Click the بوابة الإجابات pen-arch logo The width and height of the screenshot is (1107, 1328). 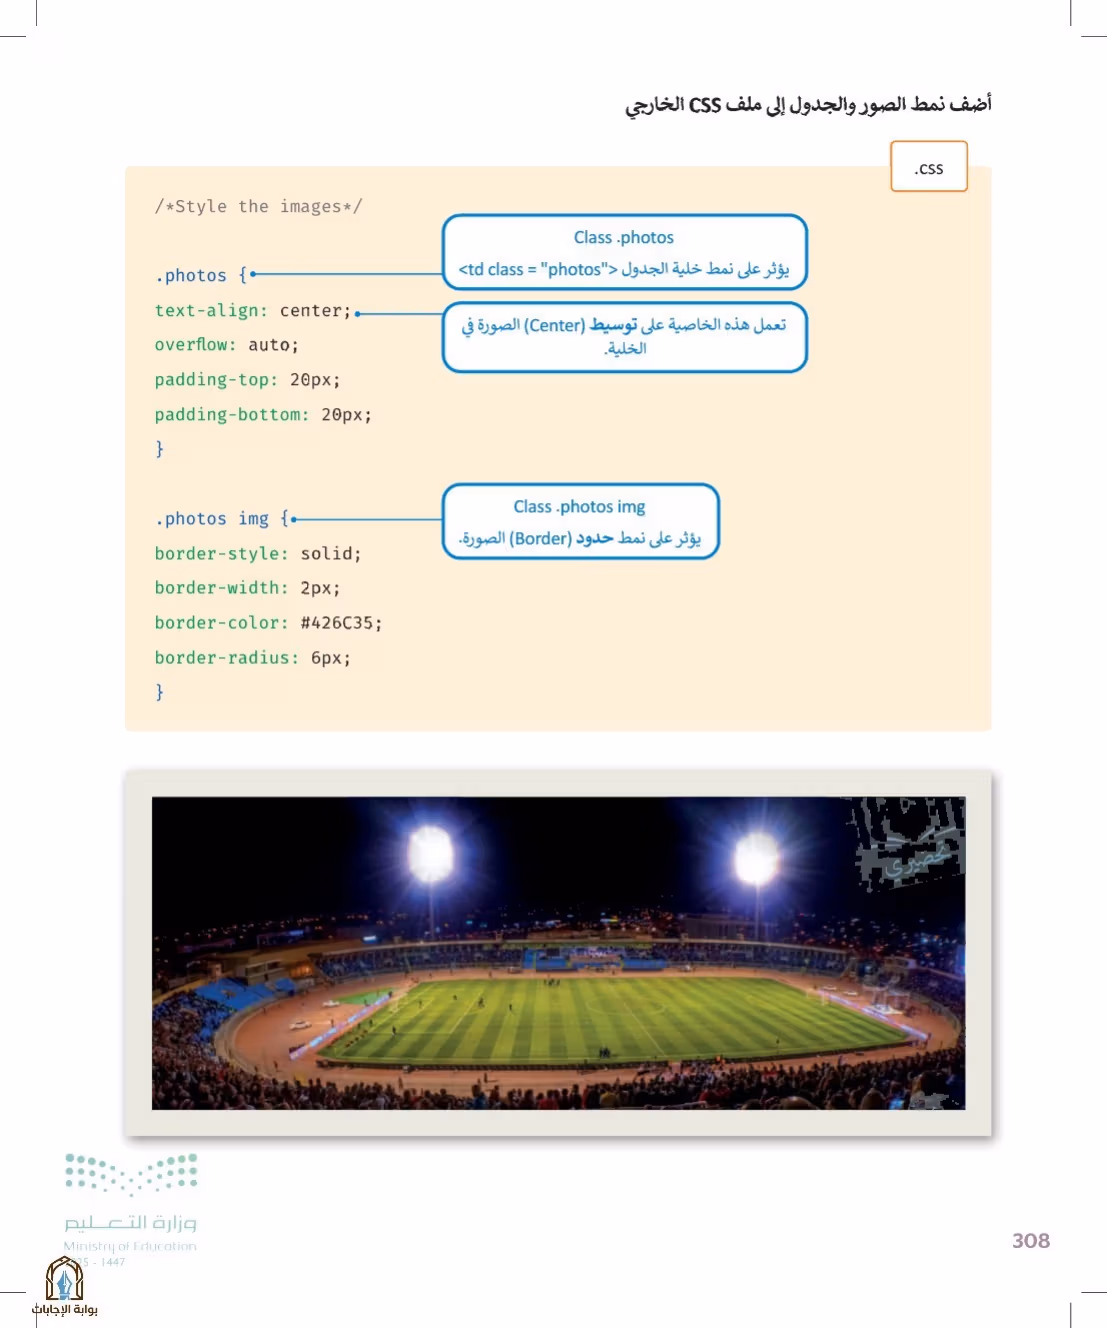pos(64,1286)
